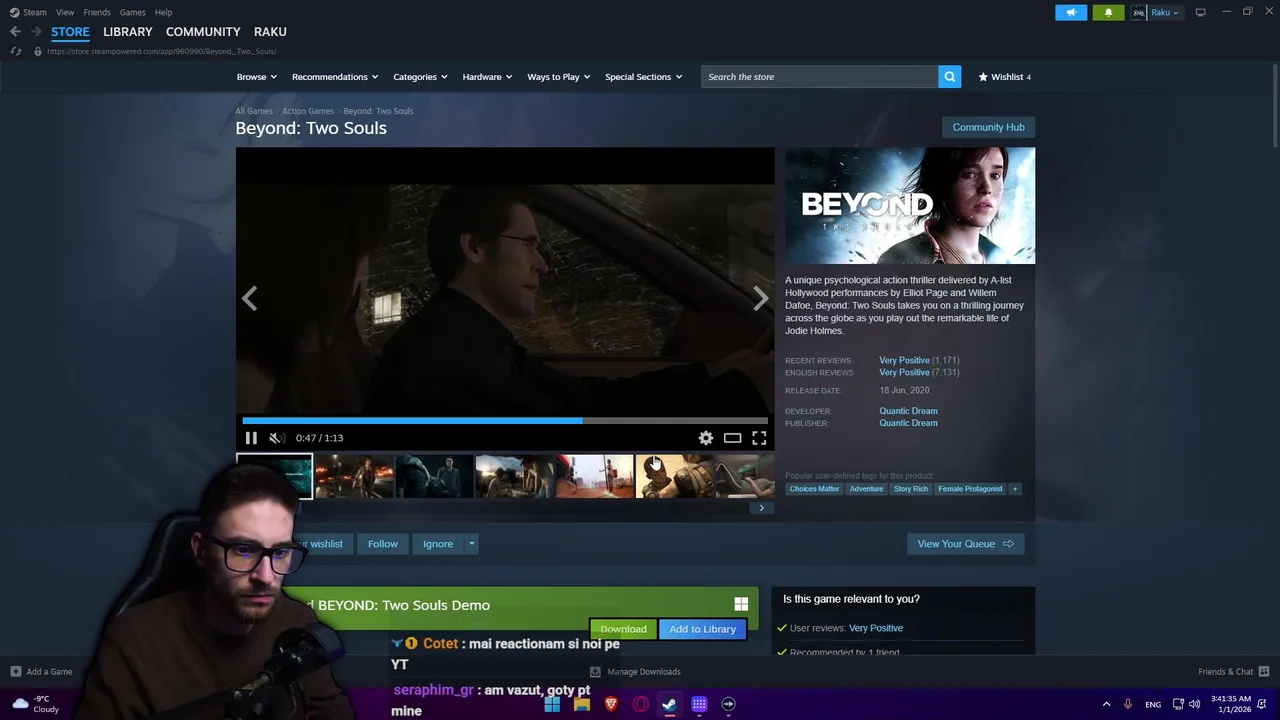Open File Explorer from the taskbar
This screenshot has height=720, width=1280.
tap(582, 704)
